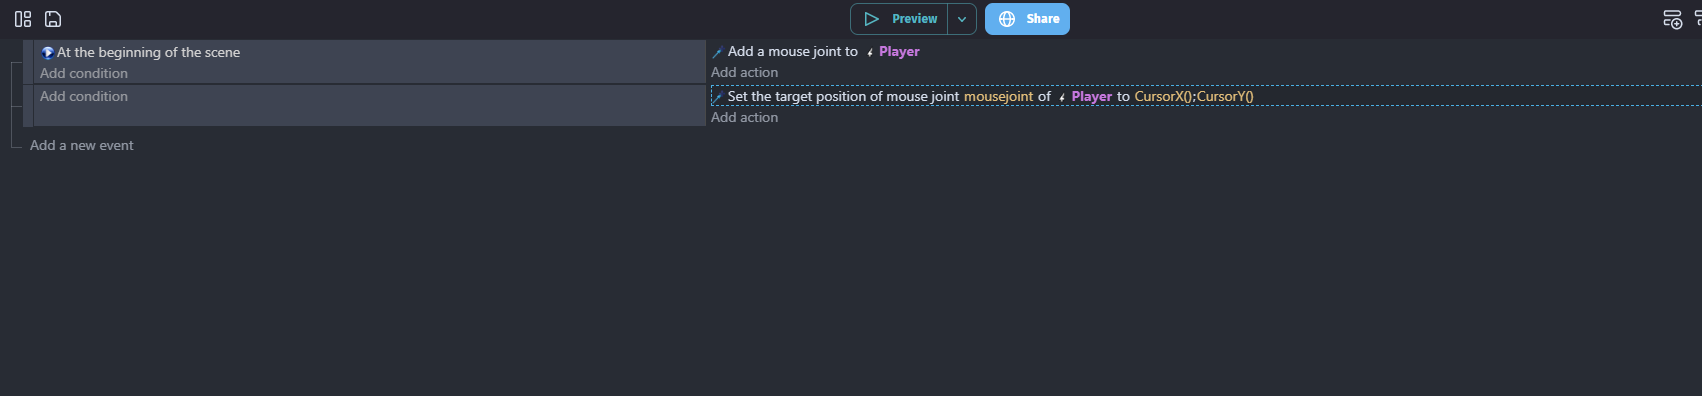The height and width of the screenshot is (396, 1702).
Task: Click the save project icon
Action: pyautogui.click(x=53, y=19)
